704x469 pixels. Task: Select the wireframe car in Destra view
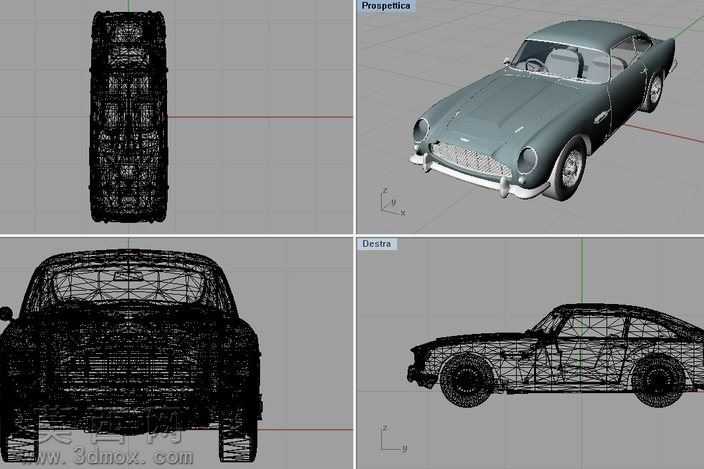(x=556, y=355)
